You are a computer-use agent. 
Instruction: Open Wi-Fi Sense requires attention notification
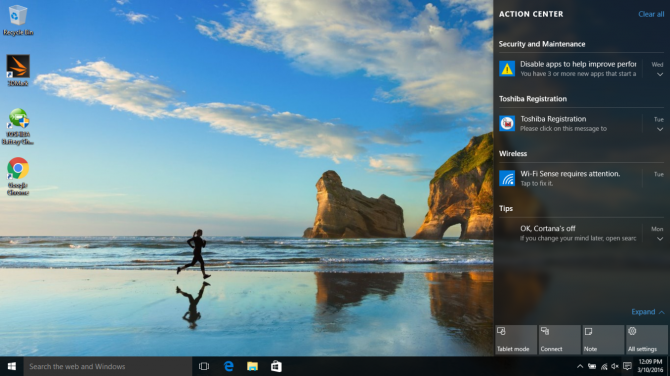pyautogui.click(x=570, y=178)
